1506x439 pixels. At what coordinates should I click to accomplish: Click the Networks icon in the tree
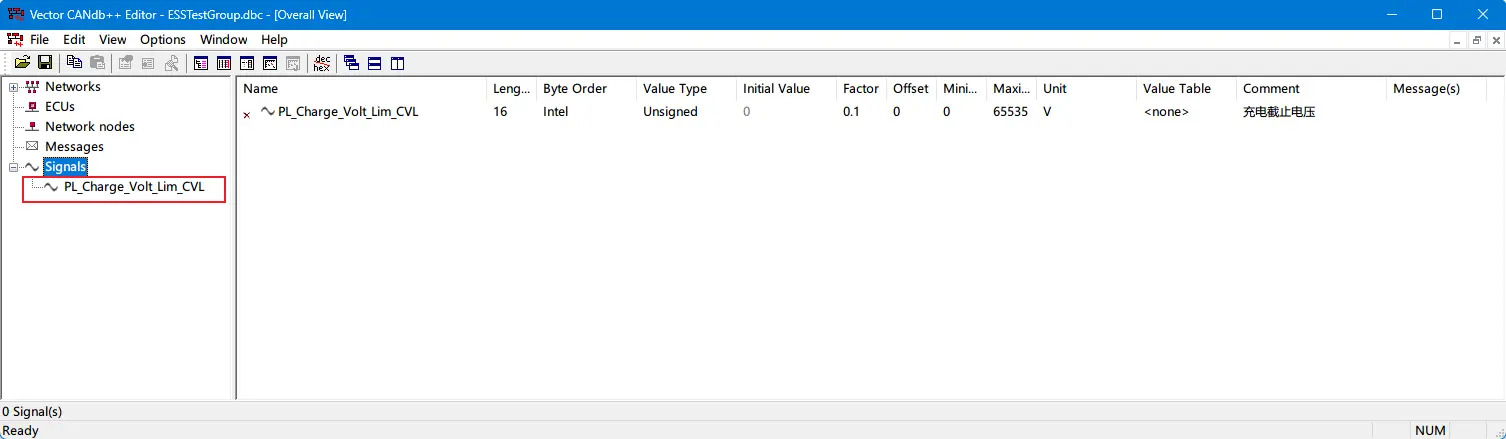32,87
